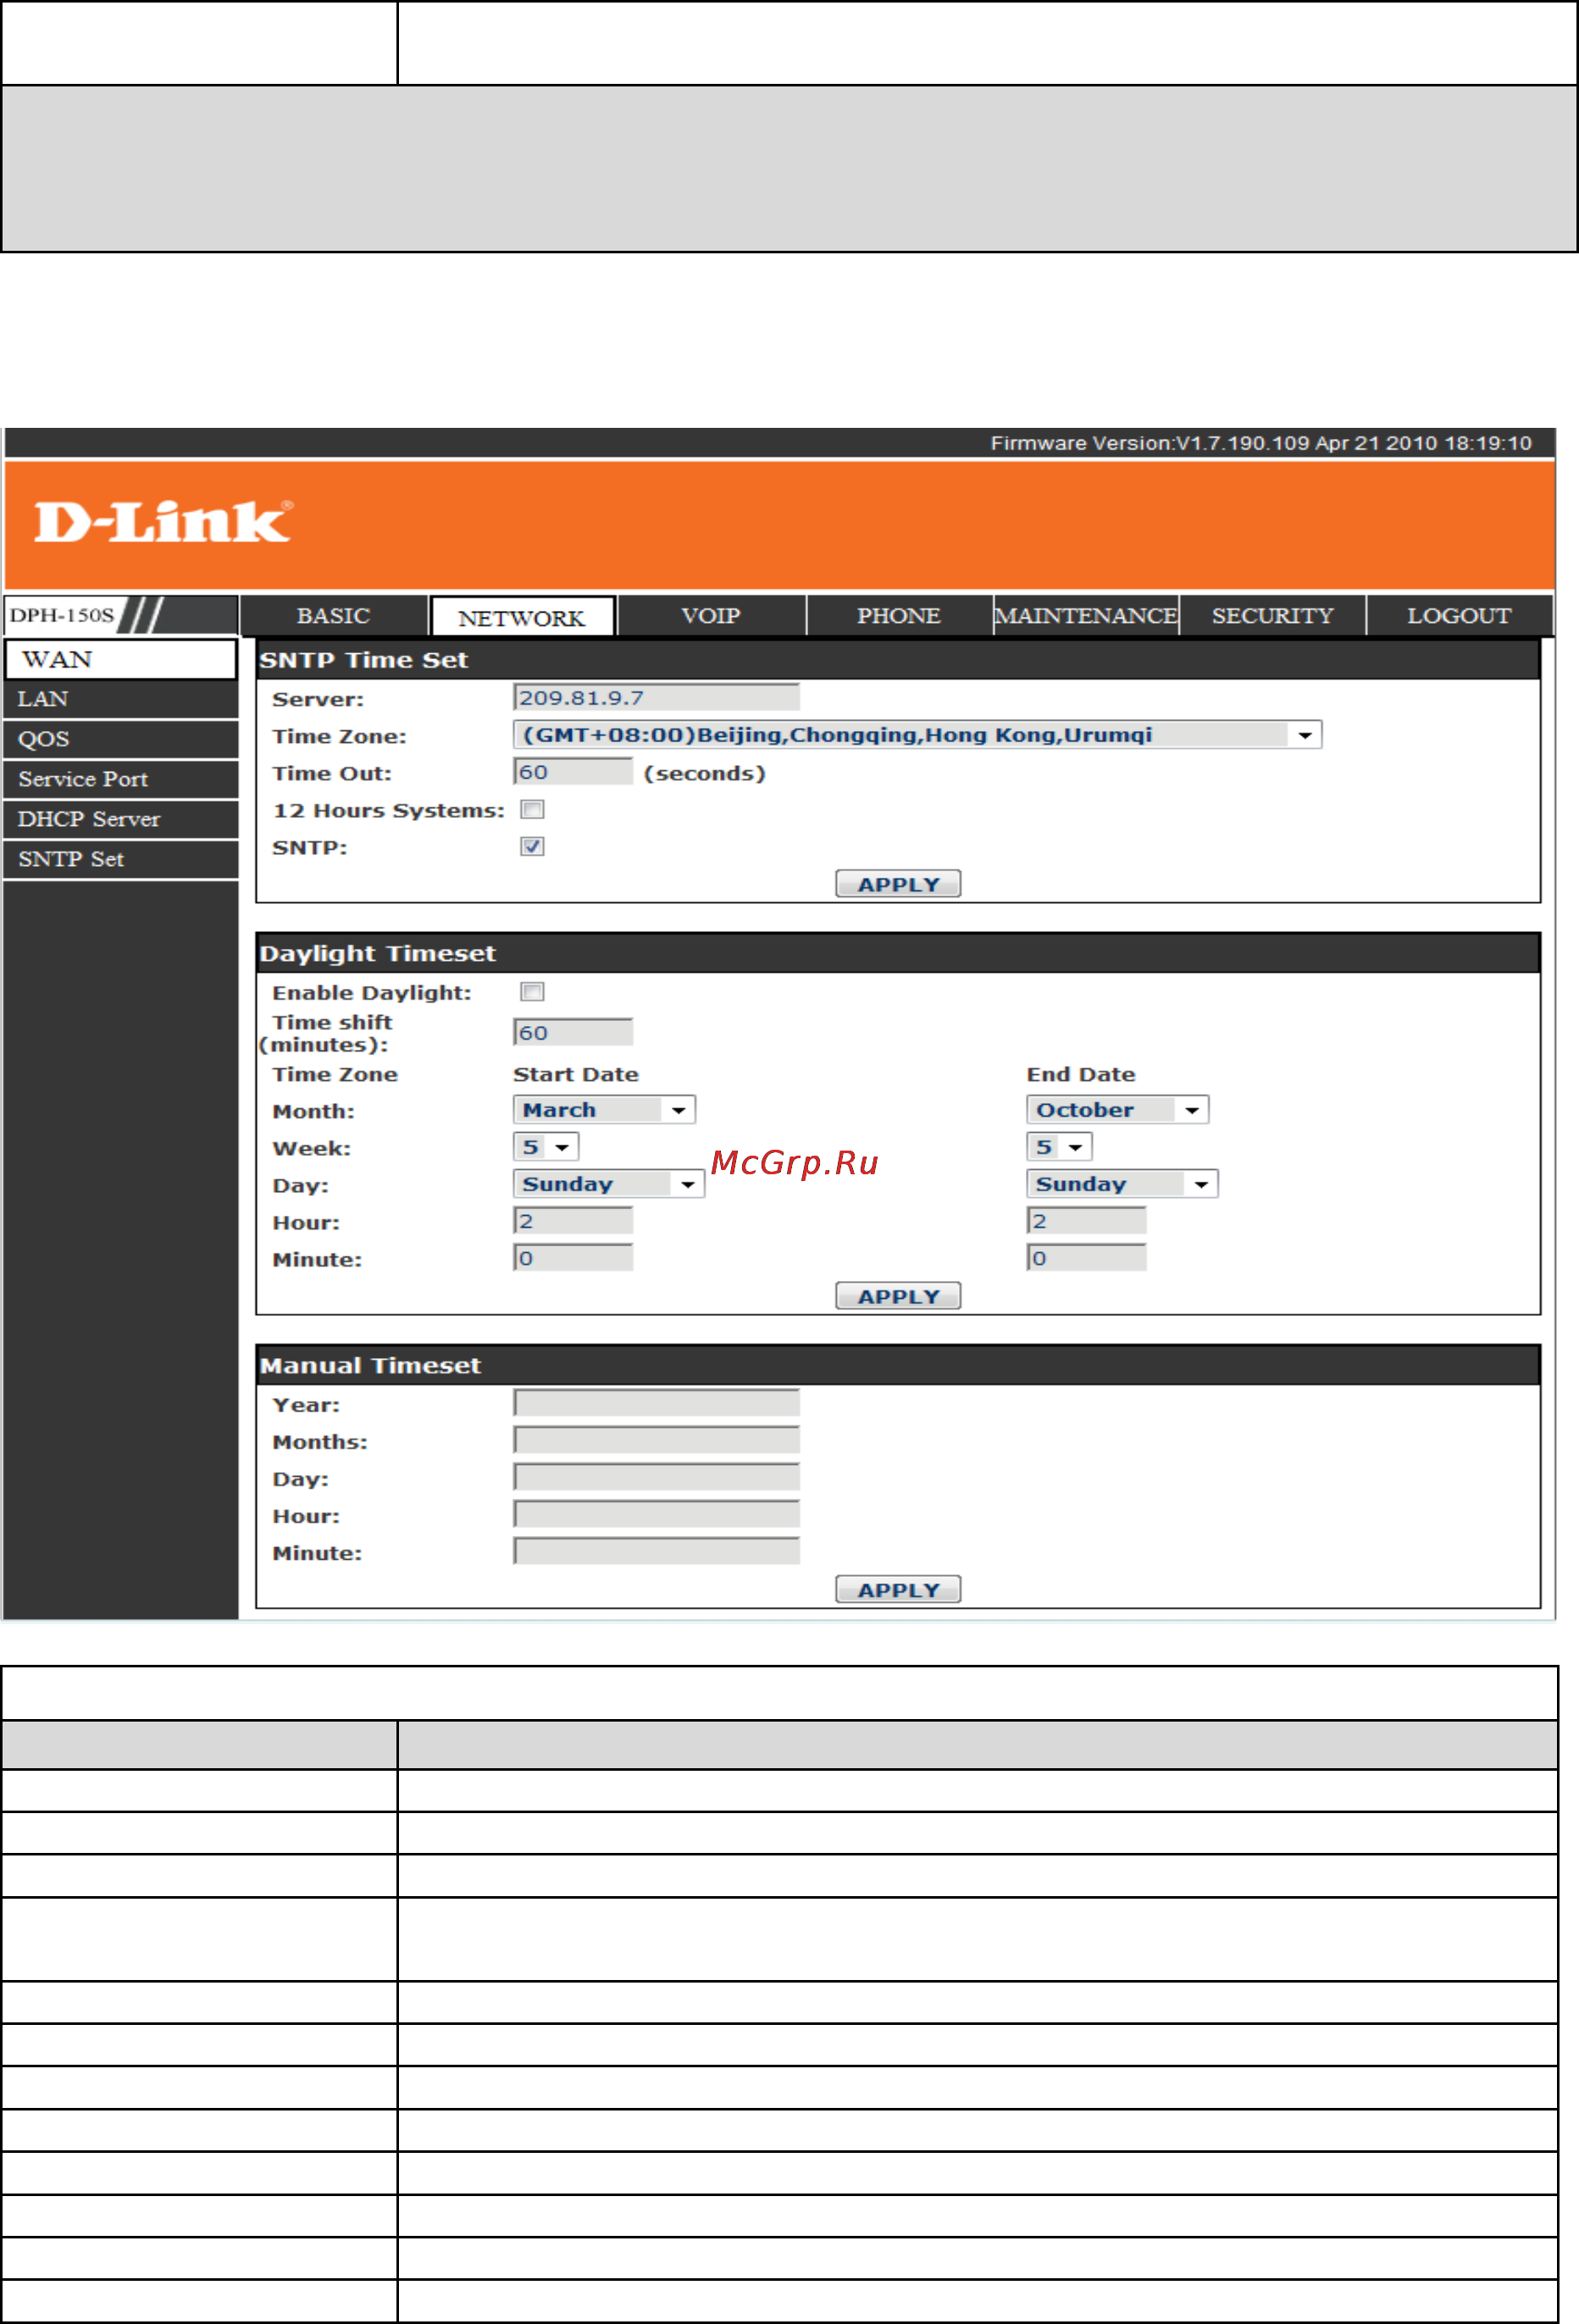Image resolution: width=1579 pixels, height=2324 pixels.
Task: Select LAN in the sidebar
Action: click(x=121, y=700)
